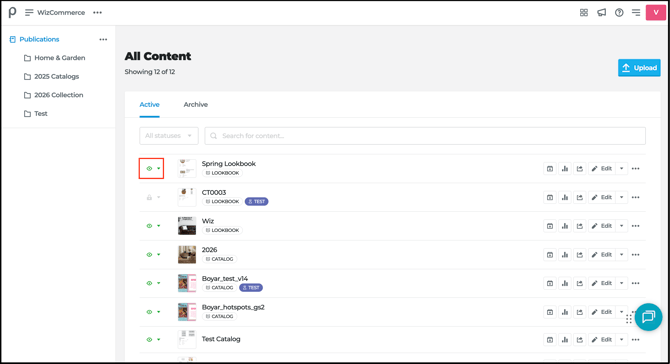Focus the Search for content field
The height and width of the screenshot is (364, 670).
point(425,136)
